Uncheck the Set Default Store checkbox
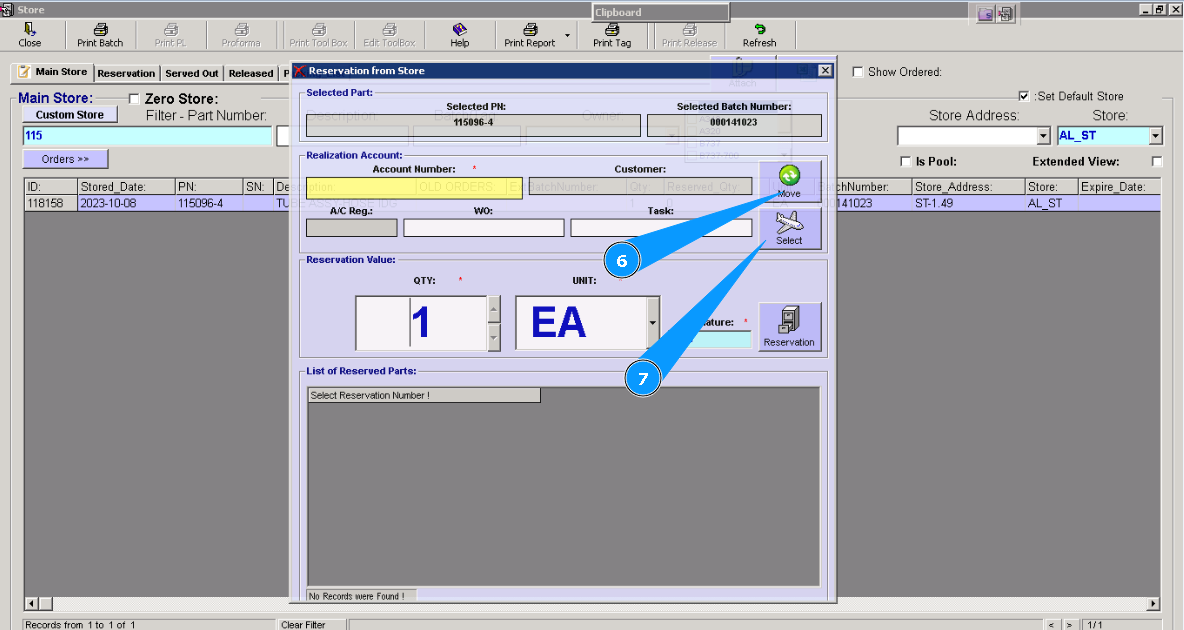 click(x=1023, y=96)
